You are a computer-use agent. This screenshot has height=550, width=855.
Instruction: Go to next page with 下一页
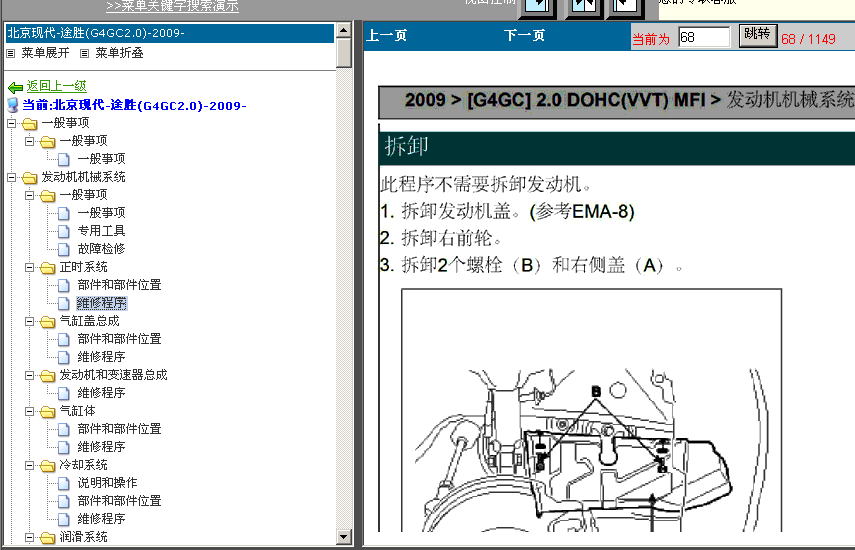pos(524,35)
